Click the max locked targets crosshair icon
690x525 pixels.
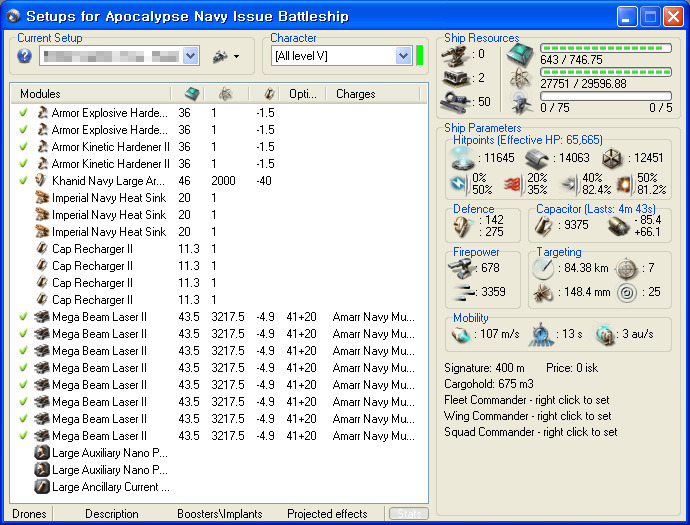coord(626,269)
